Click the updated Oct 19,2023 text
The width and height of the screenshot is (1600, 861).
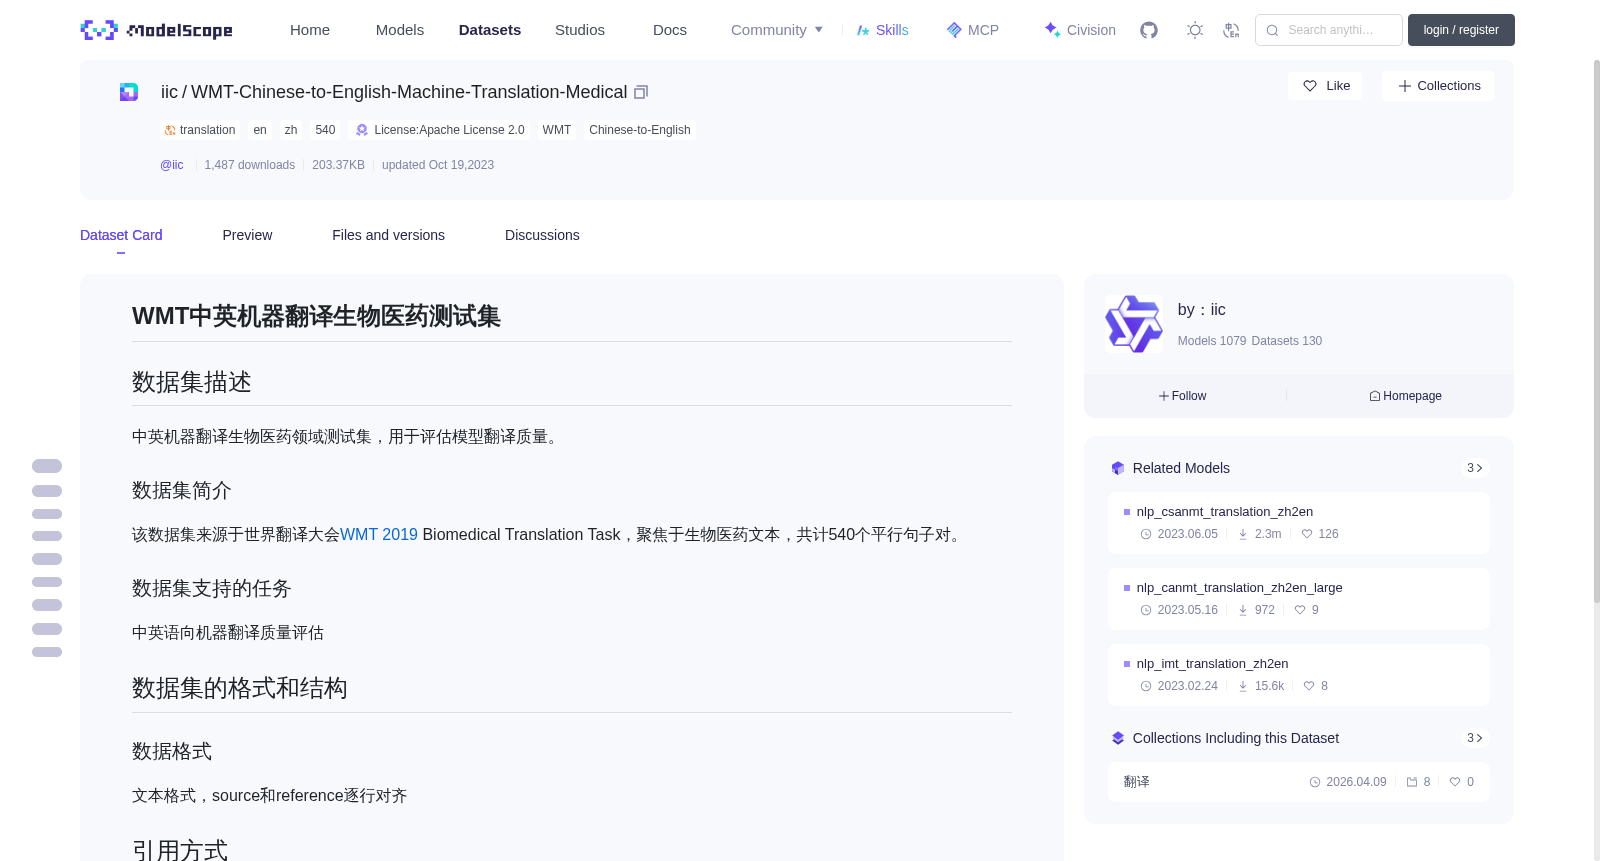click(x=438, y=165)
